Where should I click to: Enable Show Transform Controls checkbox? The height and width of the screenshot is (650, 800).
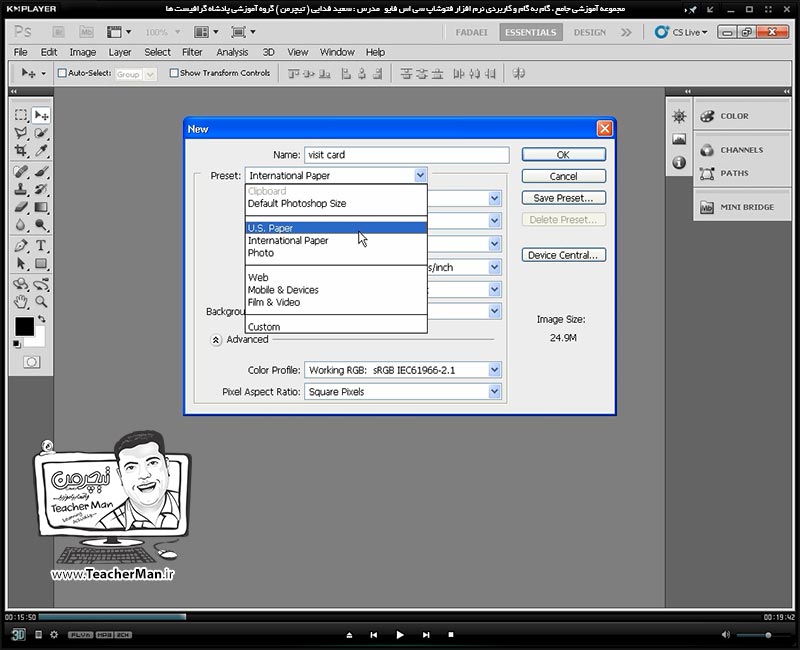click(174, 73)
